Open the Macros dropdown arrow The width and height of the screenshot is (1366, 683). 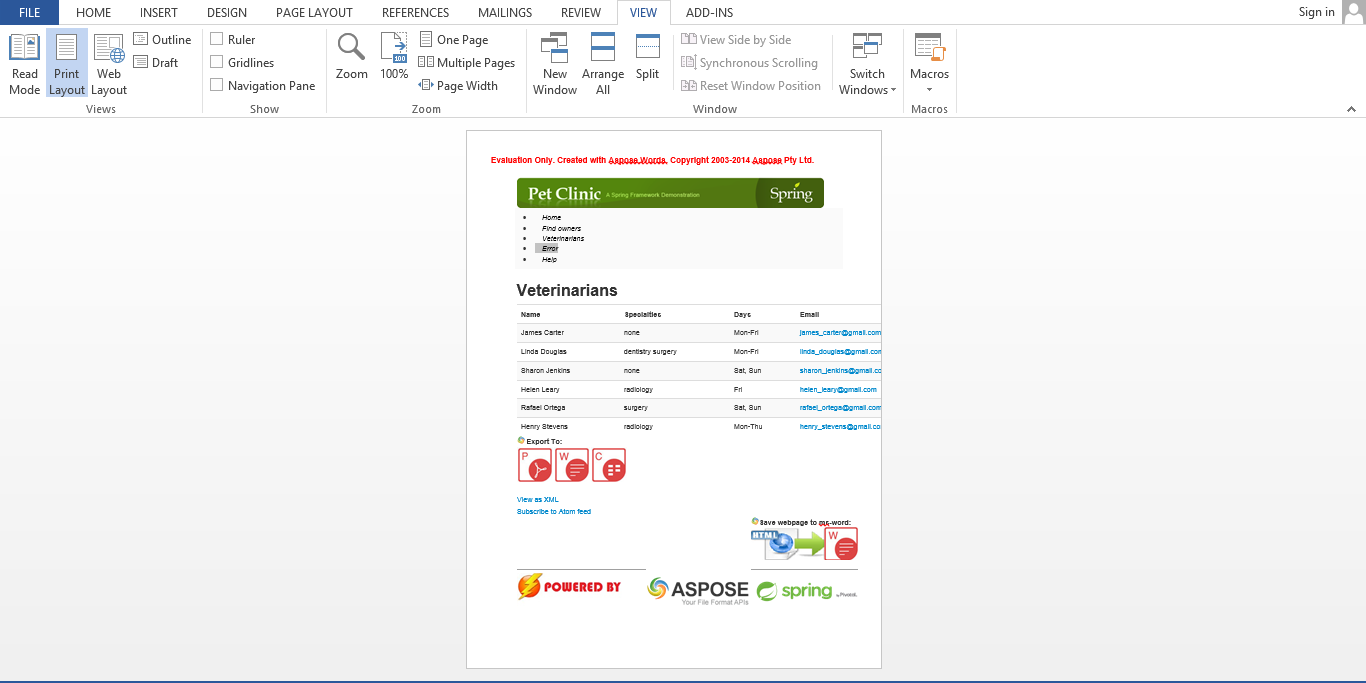929,90
